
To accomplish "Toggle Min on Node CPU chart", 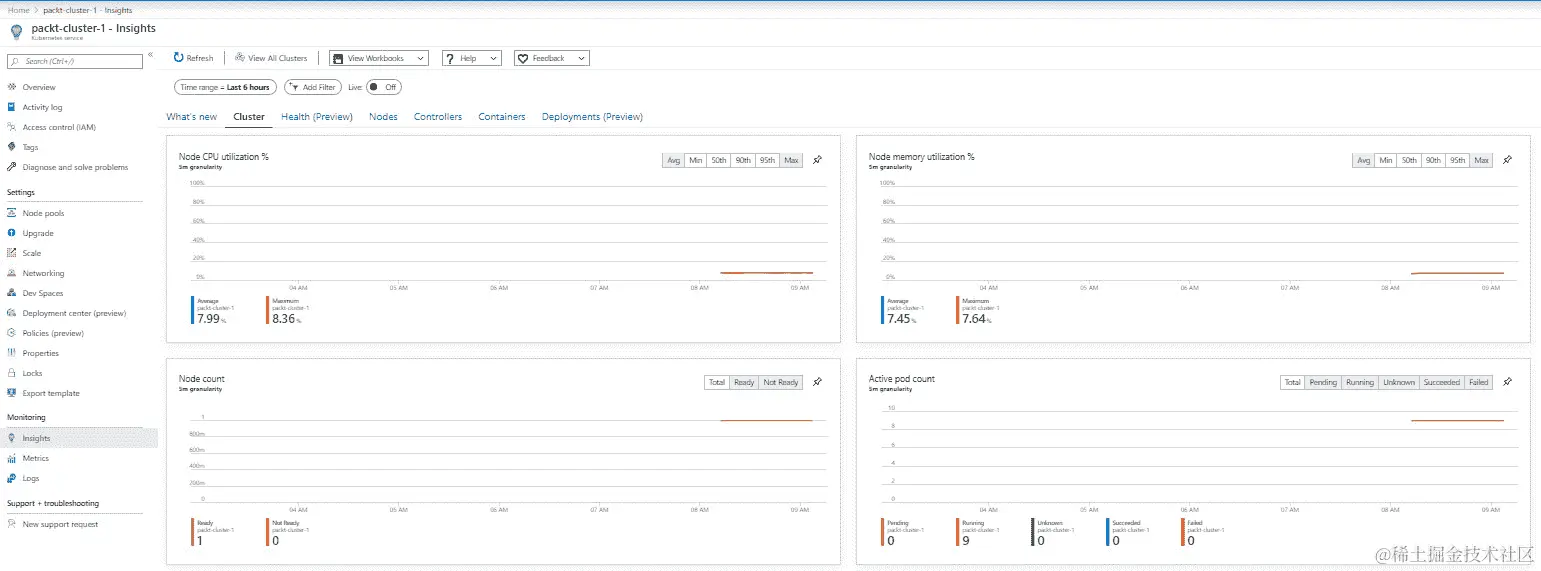I will pos(696,160).
